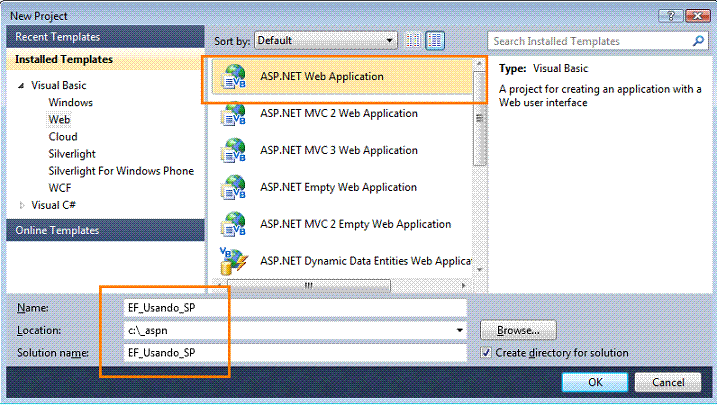The height and width of the screenshot is (406, 717).
Task: Click the help question mark button
Action: click(x=671, y=16)
